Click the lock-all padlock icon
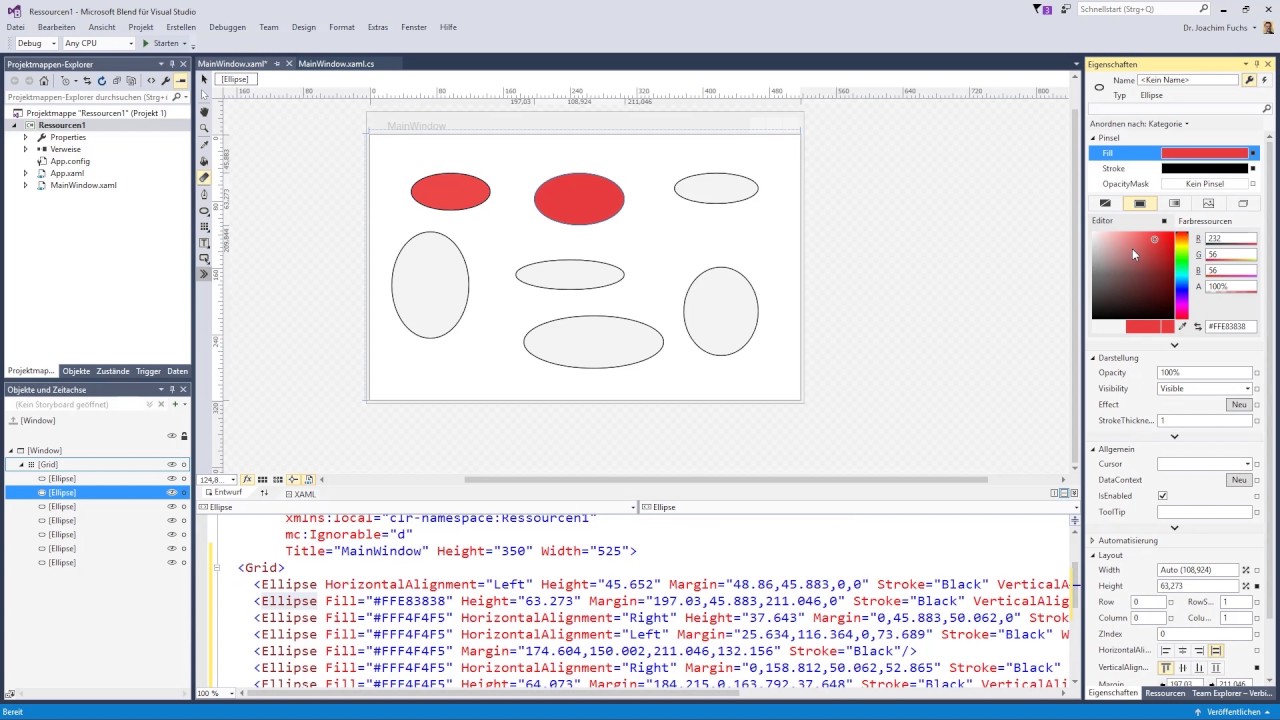The image size is (1280, 720). coord(184,436)
